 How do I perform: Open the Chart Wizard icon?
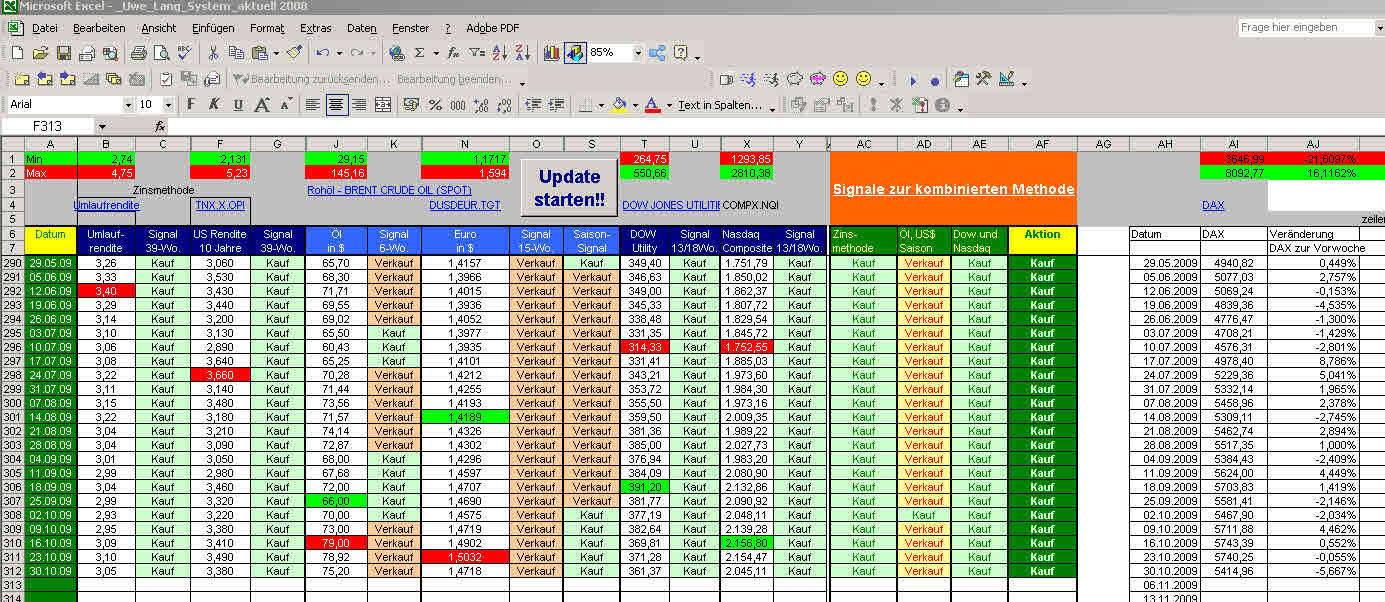(552, 53)
